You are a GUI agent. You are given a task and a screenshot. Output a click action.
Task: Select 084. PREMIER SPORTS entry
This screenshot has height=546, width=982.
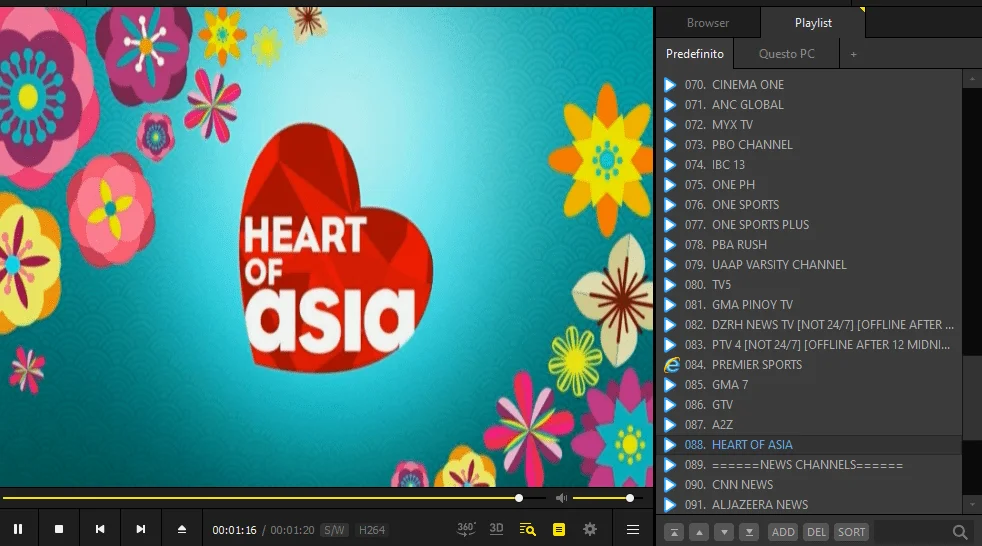[x=809, y=365]
